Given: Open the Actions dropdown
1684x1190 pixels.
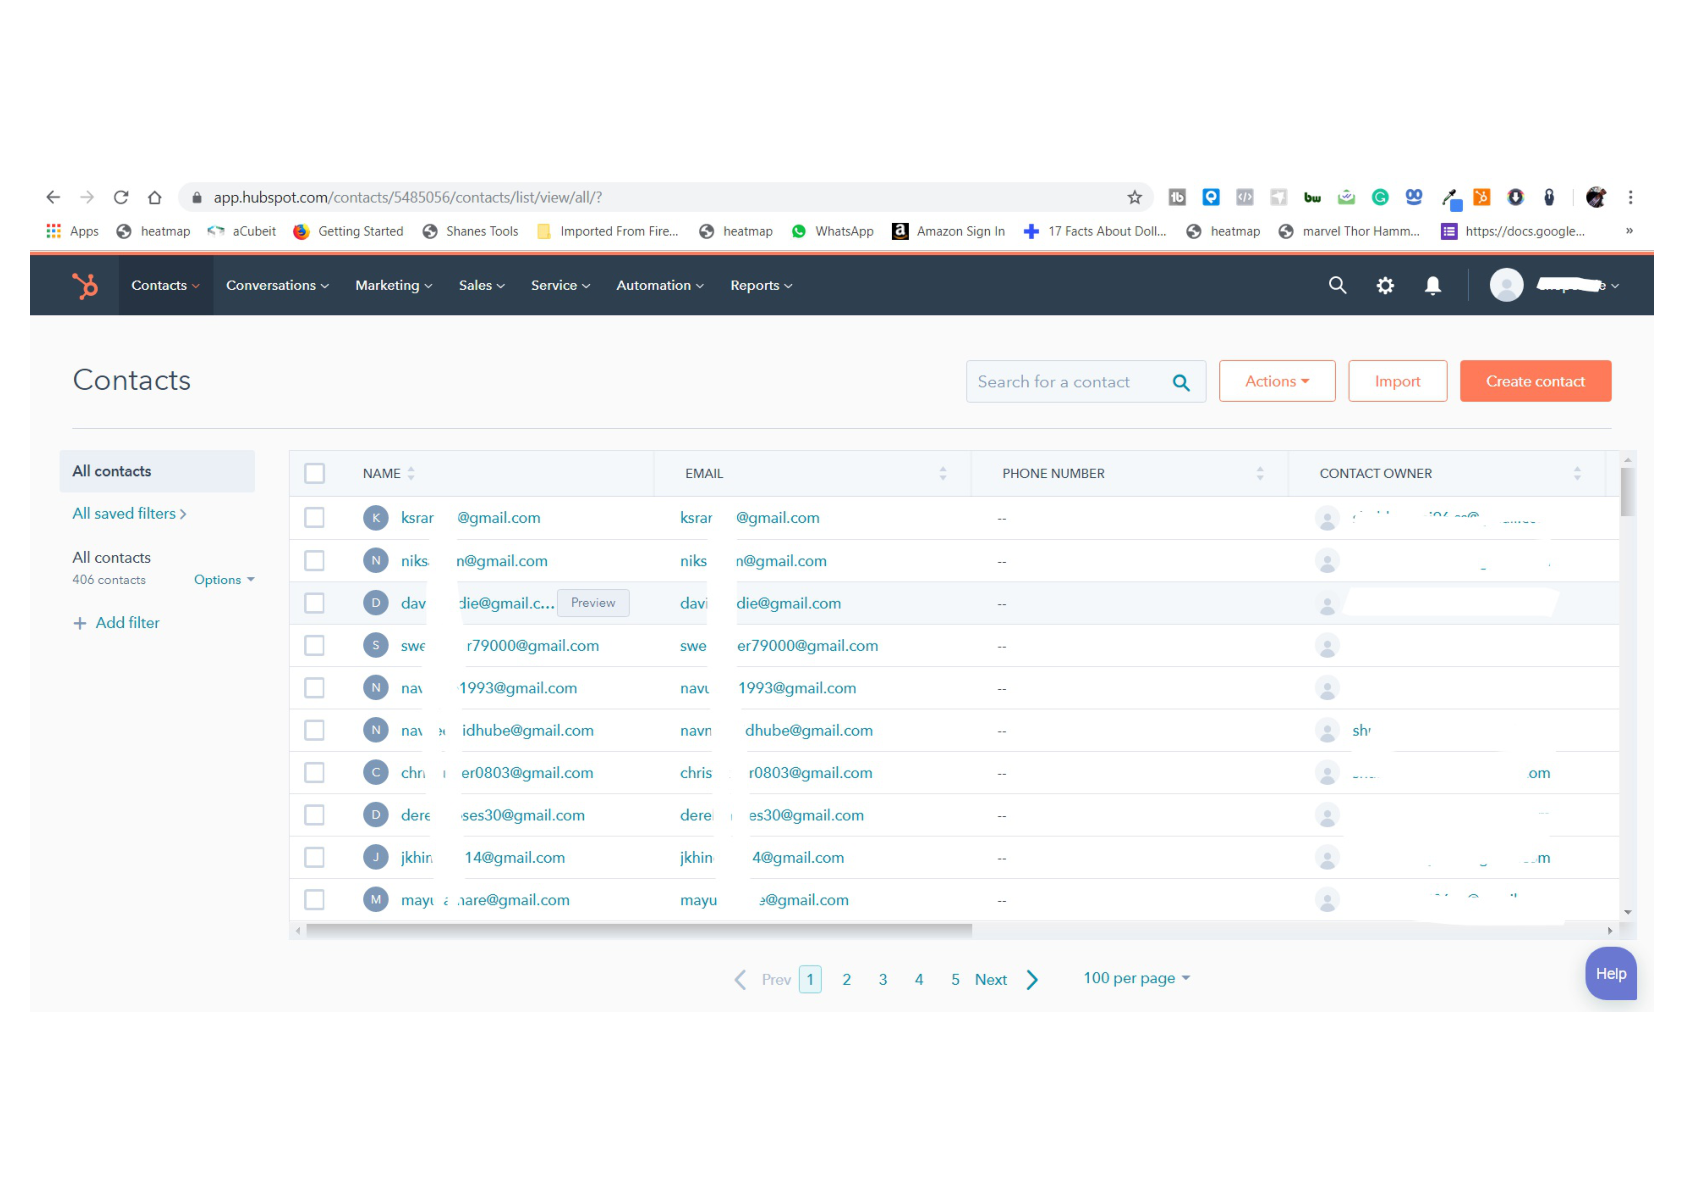Looking at the screenshot, I should pos(1276,381).
